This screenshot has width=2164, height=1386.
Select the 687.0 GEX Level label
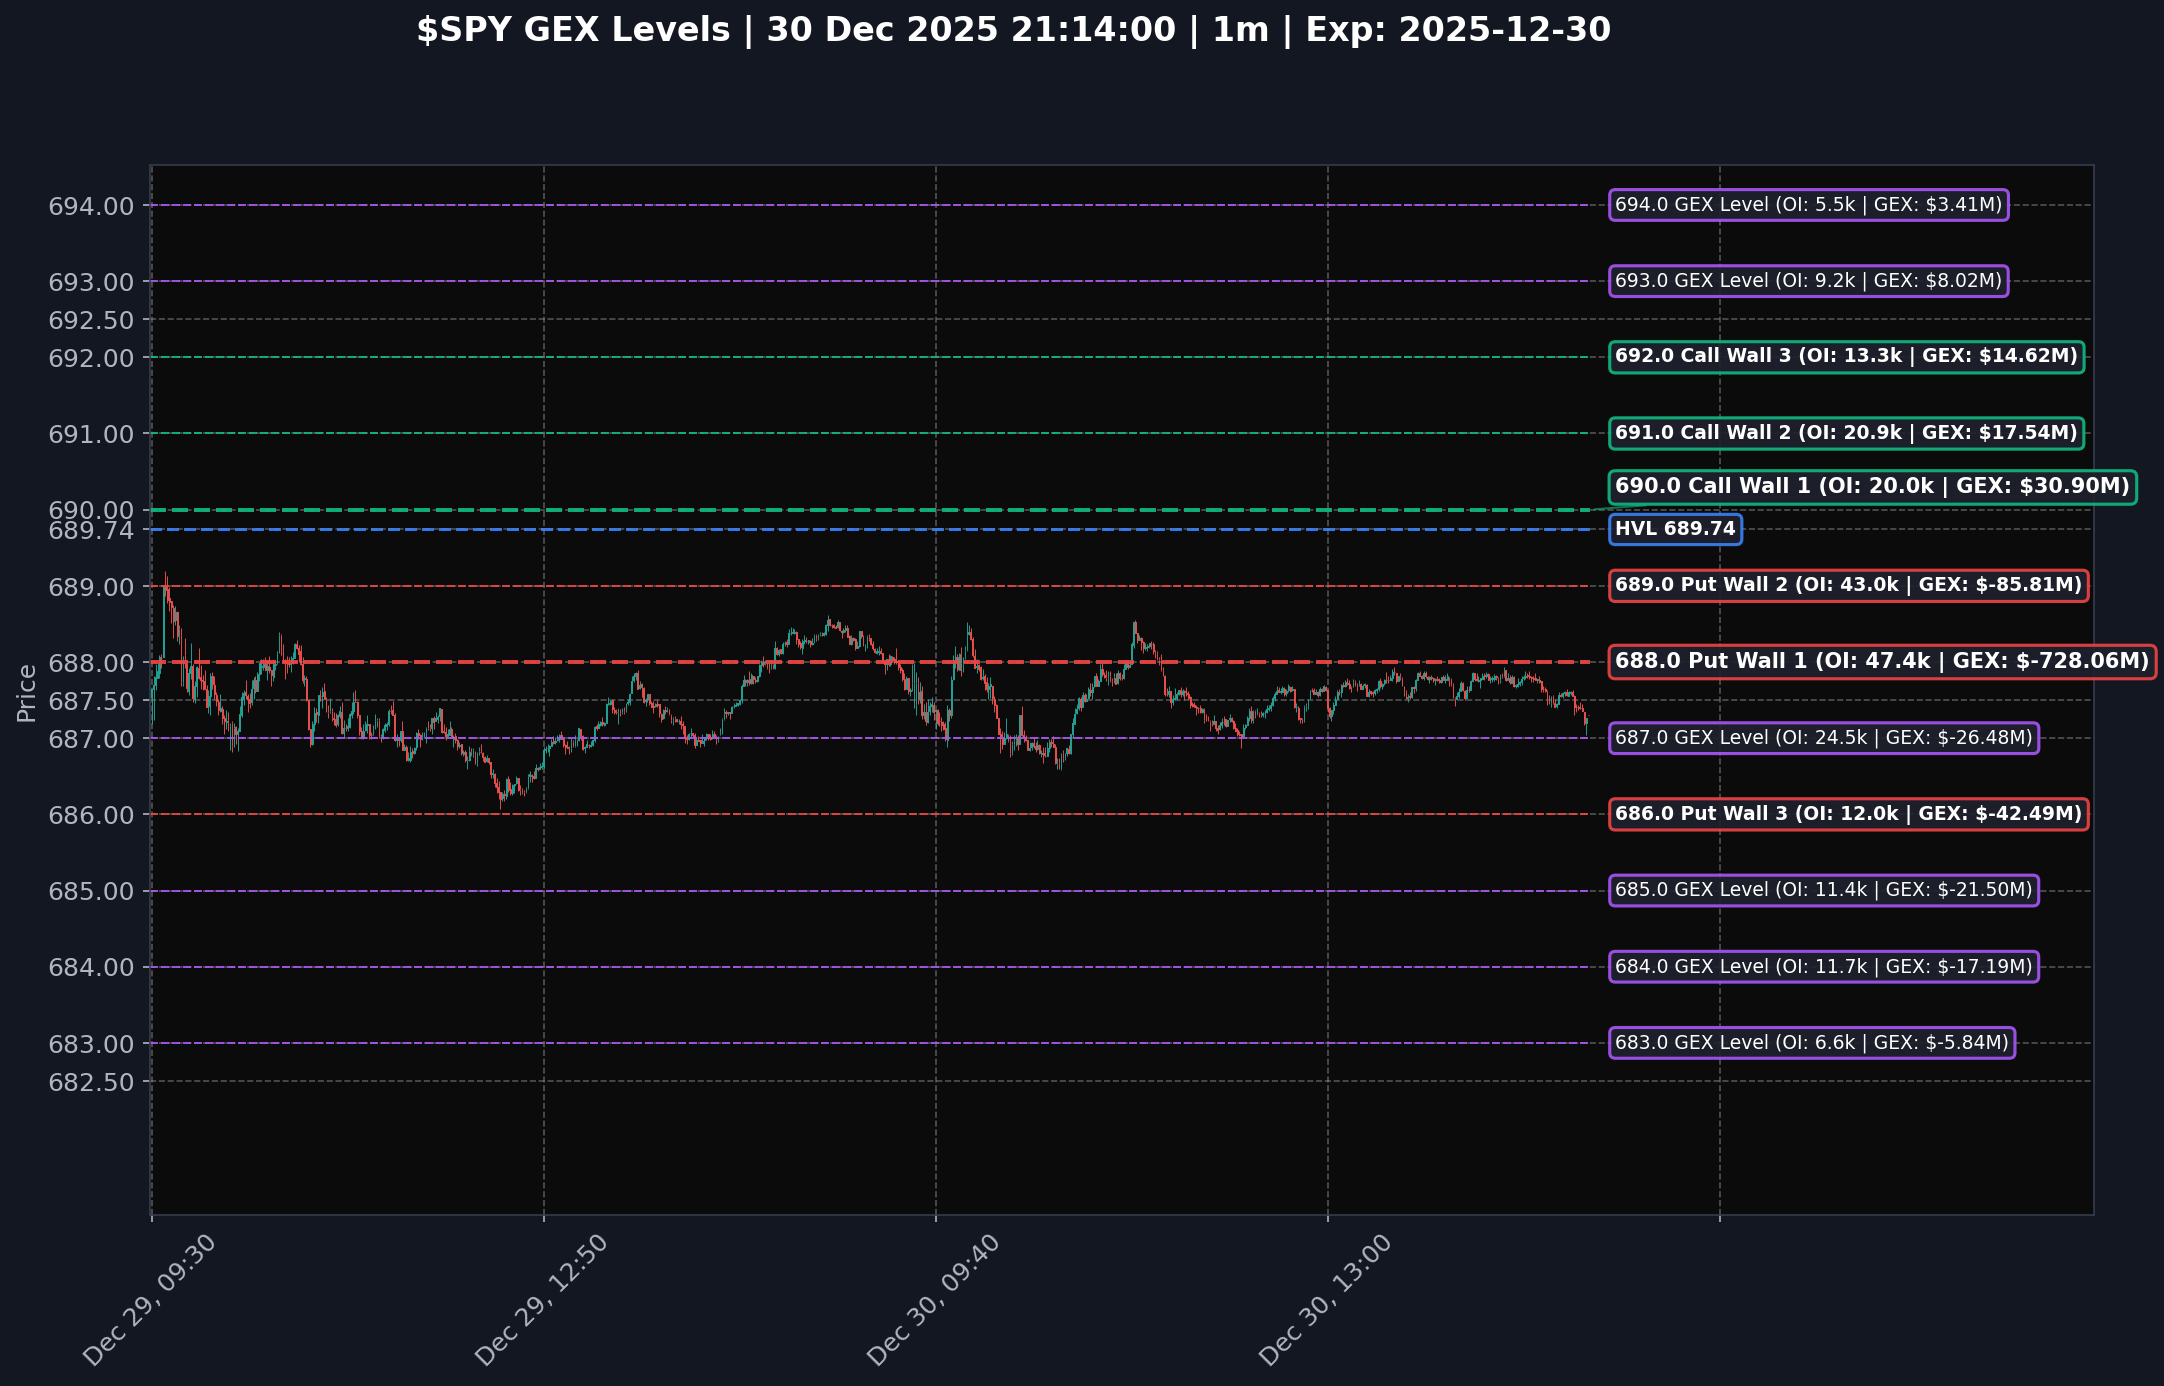point(1823,738)
